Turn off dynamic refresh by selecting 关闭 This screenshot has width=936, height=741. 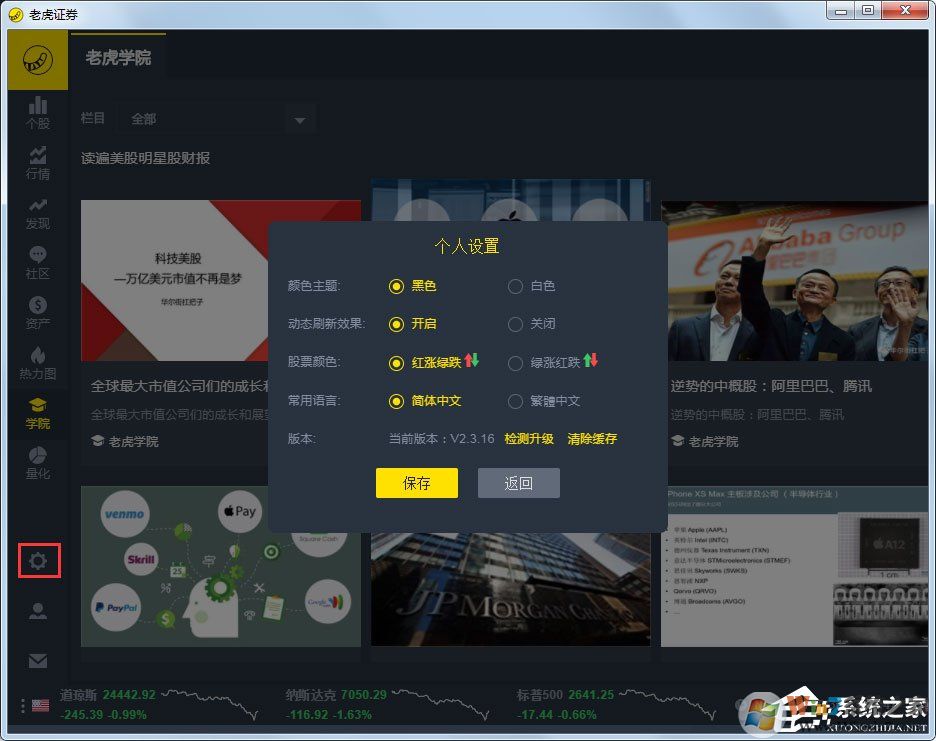pyautogui.click(x=515, y=323)
